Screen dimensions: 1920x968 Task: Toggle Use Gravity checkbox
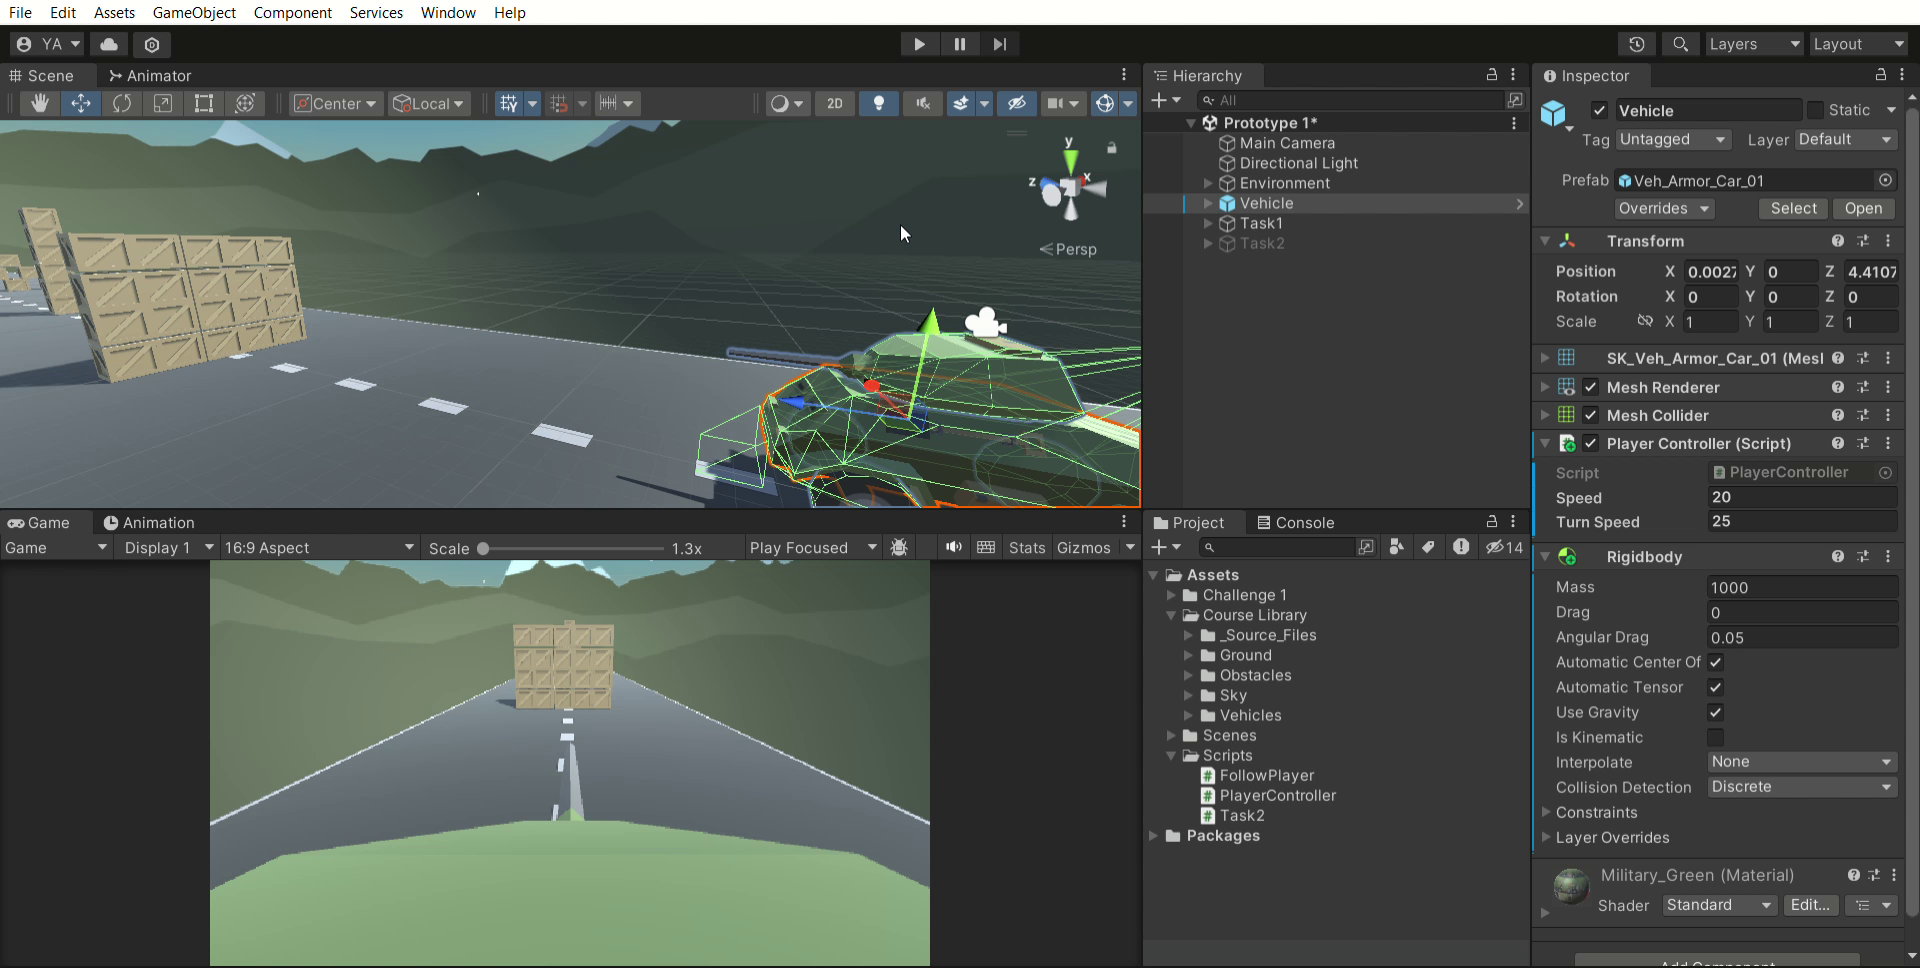[x=1715, y=712]
